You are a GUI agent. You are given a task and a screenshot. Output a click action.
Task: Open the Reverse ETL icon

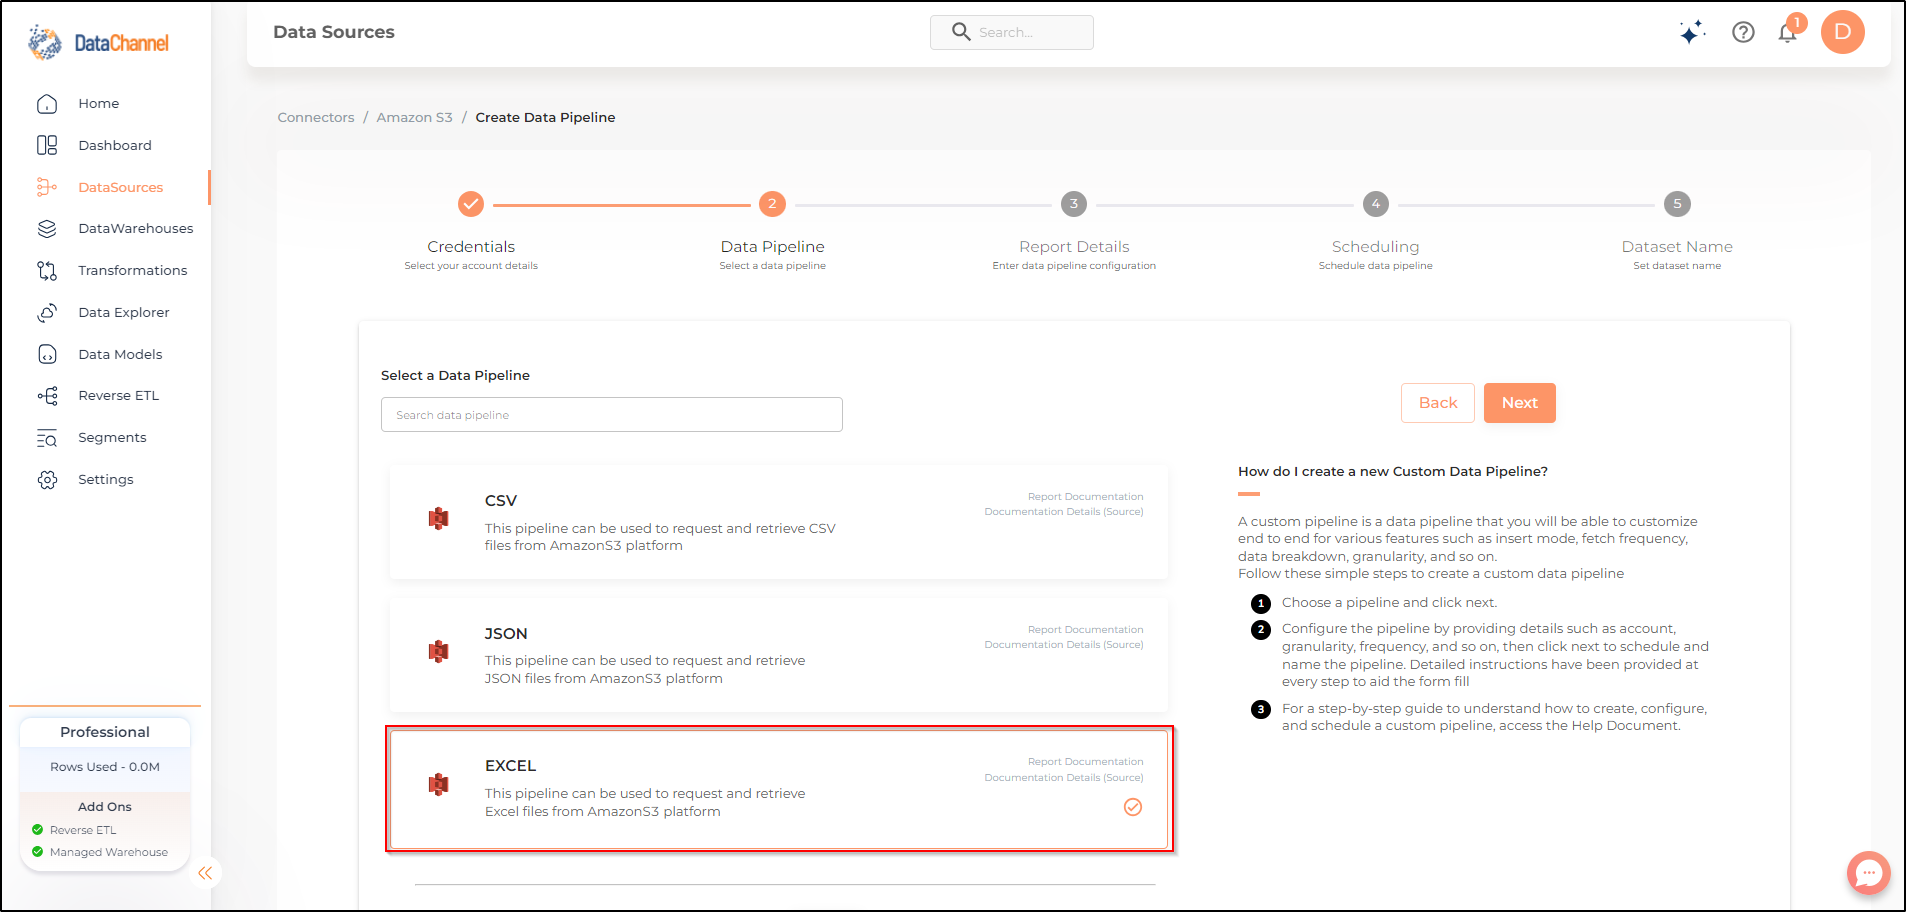tap(47, 396)
